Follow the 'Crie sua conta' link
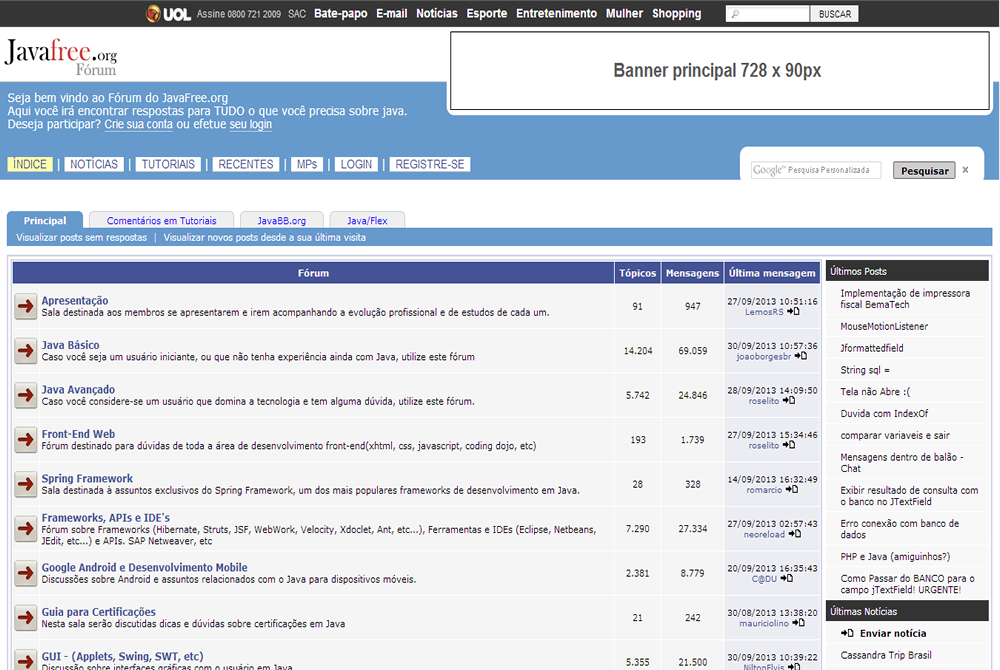 (138, 124)
